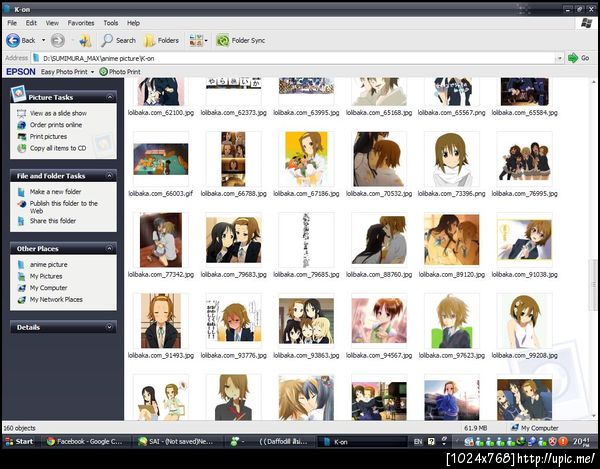
Task: Click the EPSON logo in toolbar
Action: click(x=21, y=72)
